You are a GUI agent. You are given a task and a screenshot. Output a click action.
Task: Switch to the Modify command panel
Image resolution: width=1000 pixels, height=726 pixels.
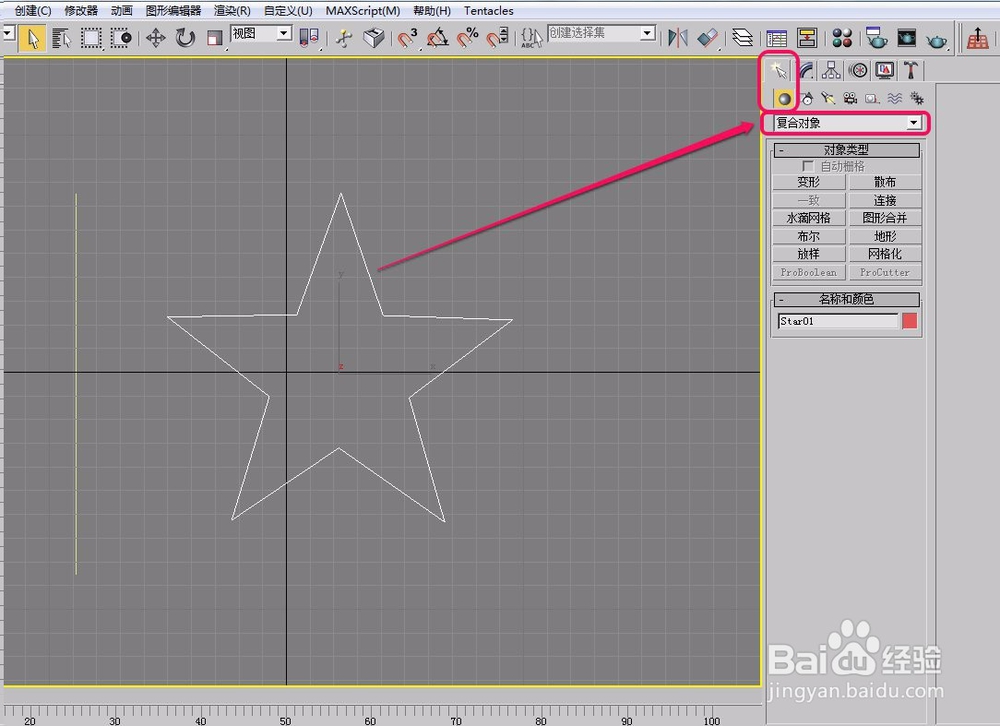tap(804, 70)
